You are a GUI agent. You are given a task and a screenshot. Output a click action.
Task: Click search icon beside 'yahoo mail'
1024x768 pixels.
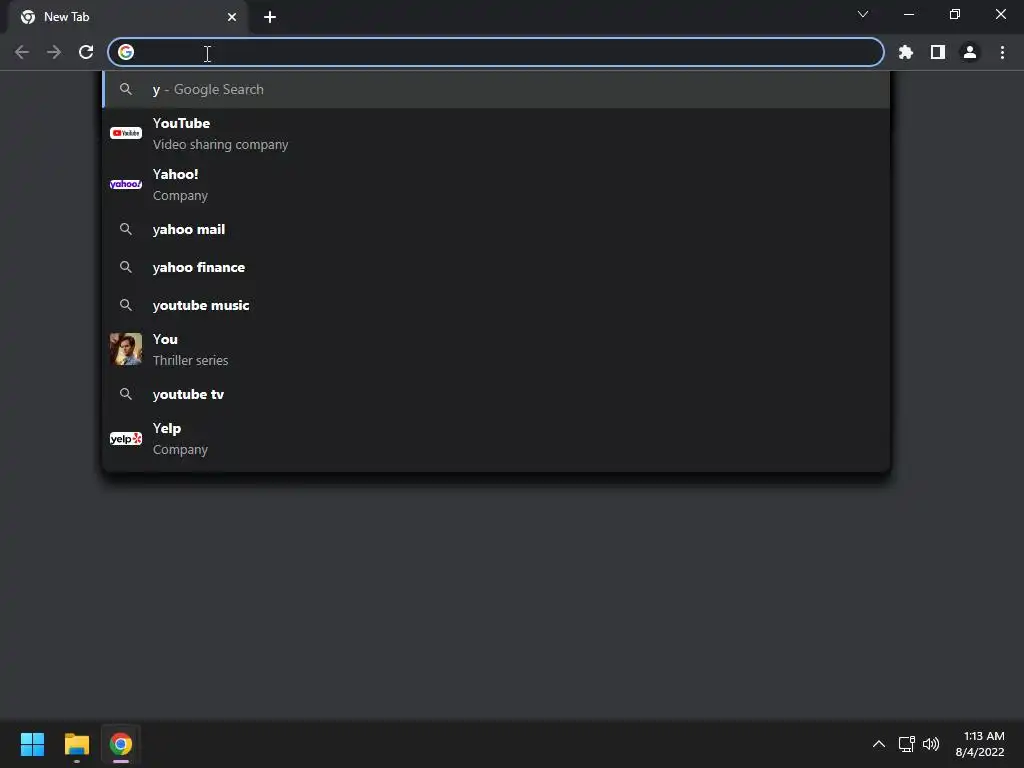[126, 229]
